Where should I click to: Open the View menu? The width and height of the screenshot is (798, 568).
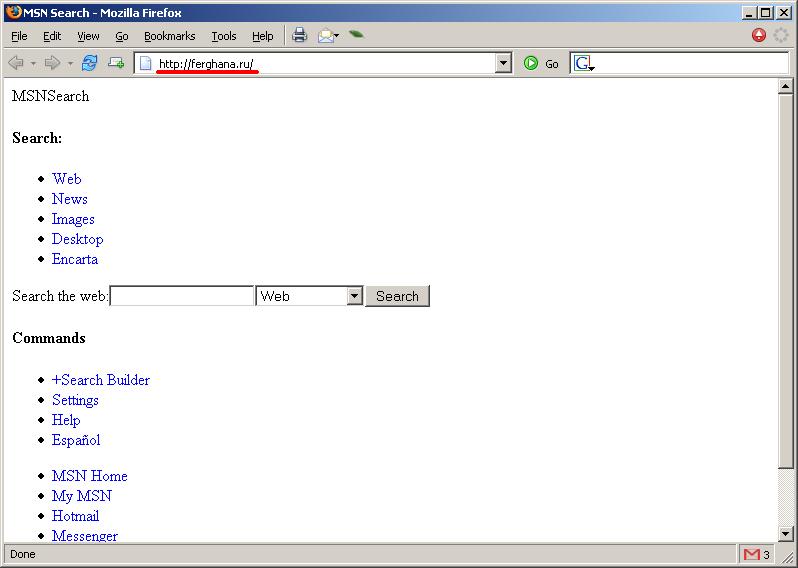88,36
